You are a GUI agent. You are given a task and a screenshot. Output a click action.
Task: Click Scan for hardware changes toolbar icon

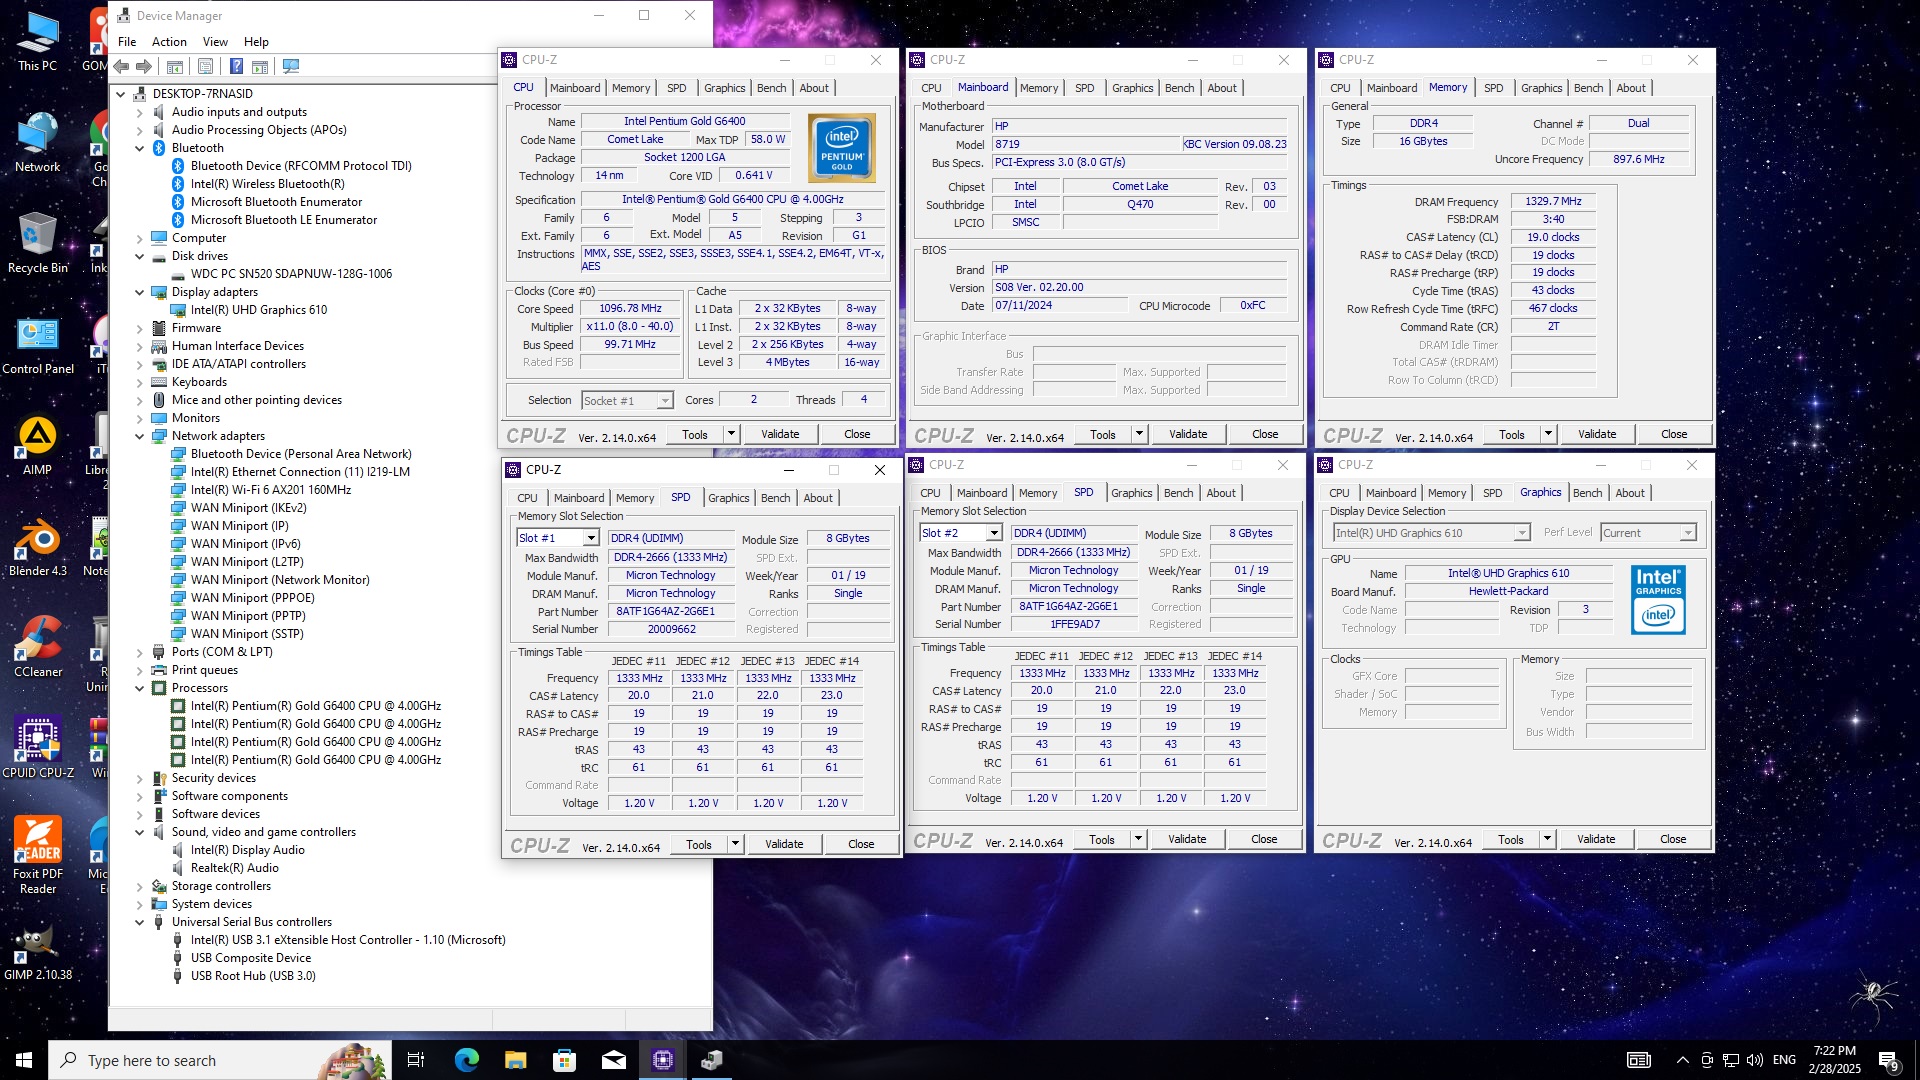(x=291, y=67)
